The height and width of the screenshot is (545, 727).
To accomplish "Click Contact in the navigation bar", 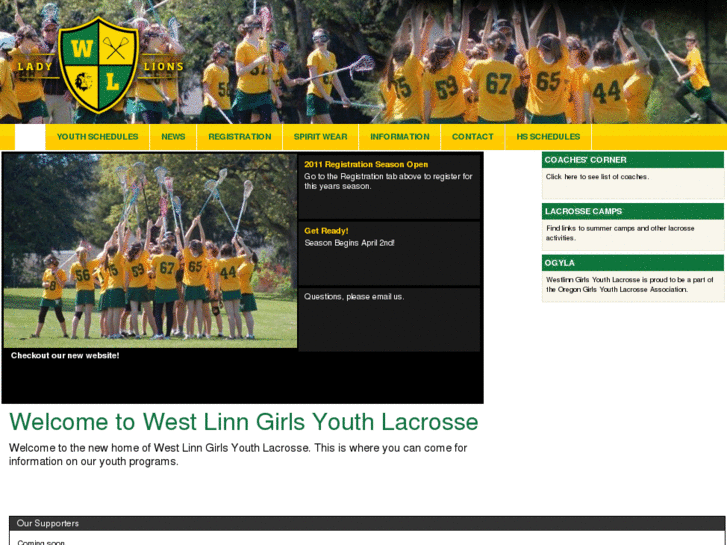I will pos(472,137).
